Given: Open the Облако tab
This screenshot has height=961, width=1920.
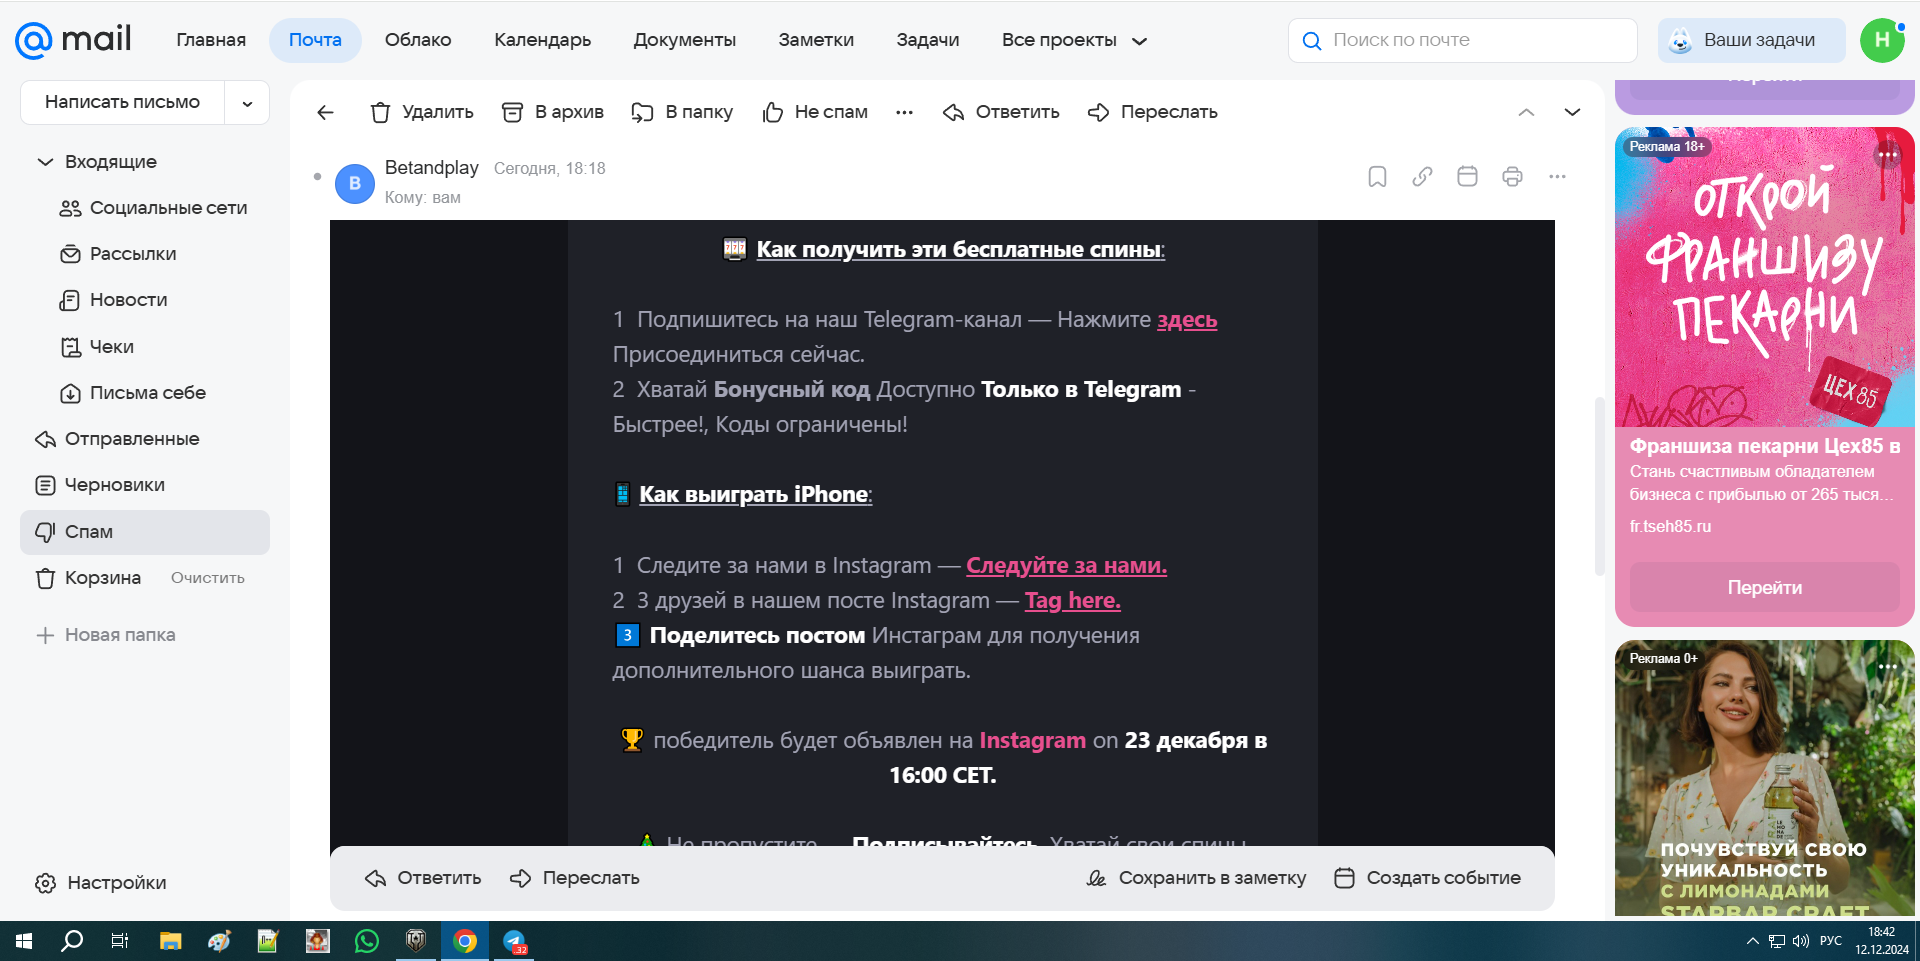Looking at the screenshot, I should 418,40.
